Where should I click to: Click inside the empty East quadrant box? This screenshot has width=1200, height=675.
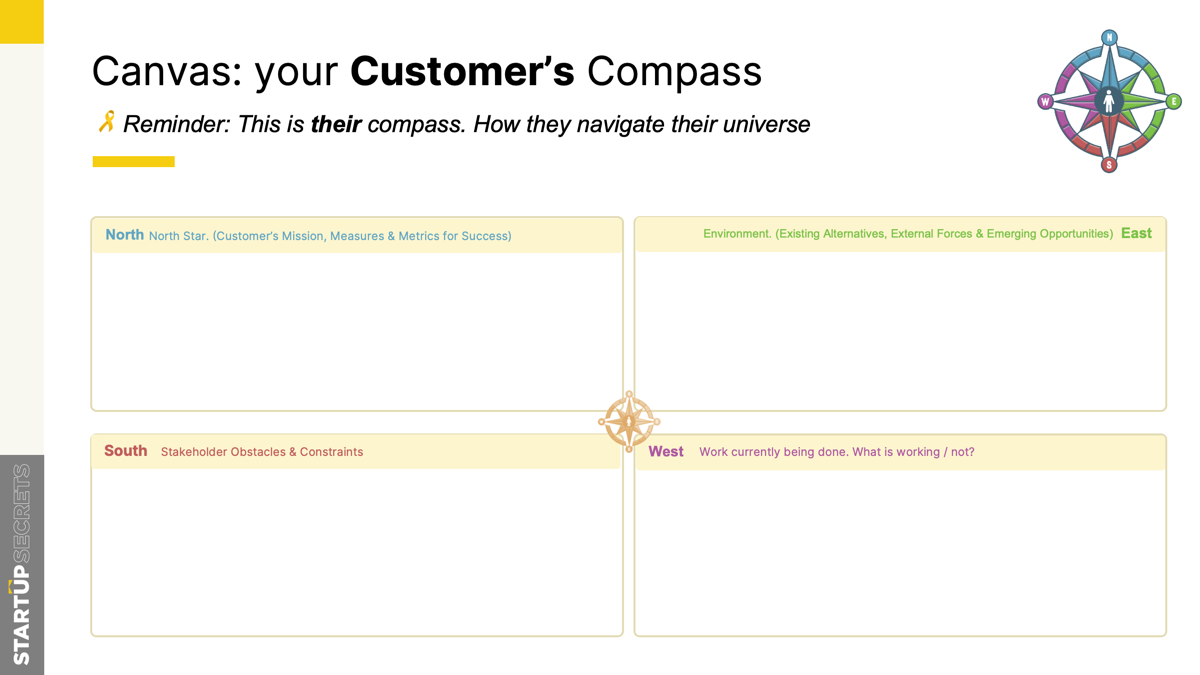click(900, 330)
